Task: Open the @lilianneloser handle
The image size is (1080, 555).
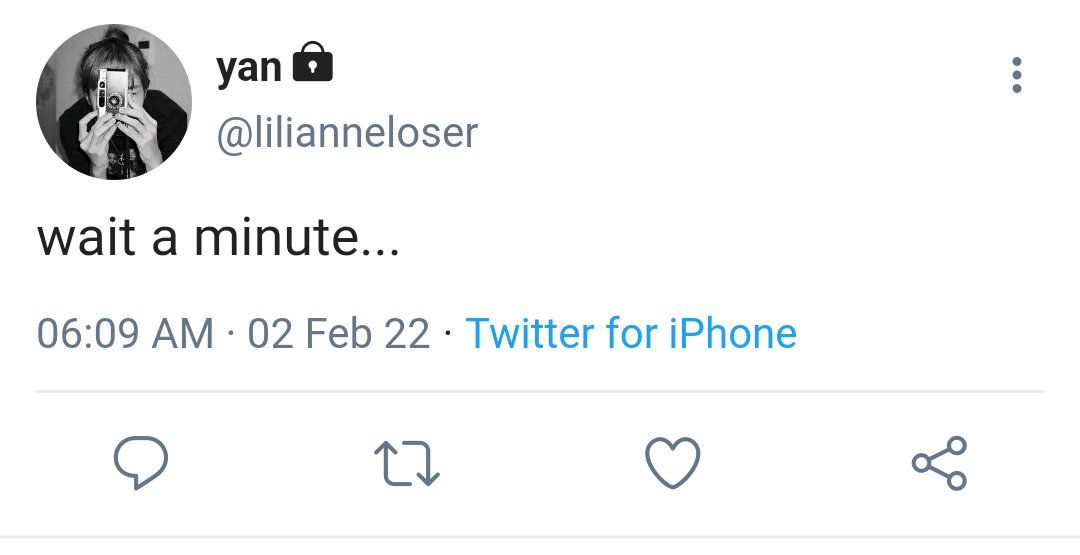Action: pyautogui.click(x=347, y=132)
